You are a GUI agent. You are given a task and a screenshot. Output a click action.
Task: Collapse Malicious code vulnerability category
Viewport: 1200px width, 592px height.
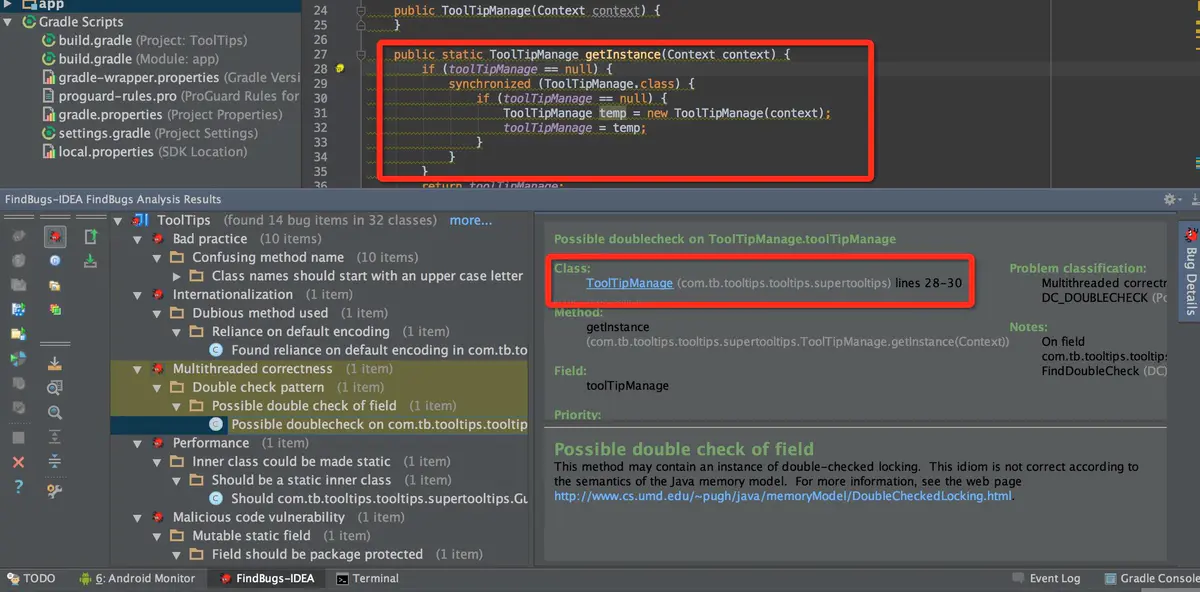point(138,517)
